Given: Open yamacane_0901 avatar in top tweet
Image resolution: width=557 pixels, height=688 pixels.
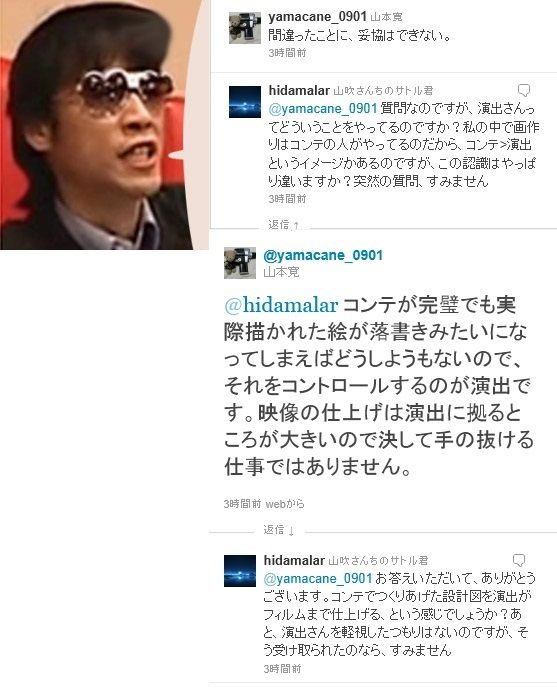Looking at the screenshot, I should 244,28.
